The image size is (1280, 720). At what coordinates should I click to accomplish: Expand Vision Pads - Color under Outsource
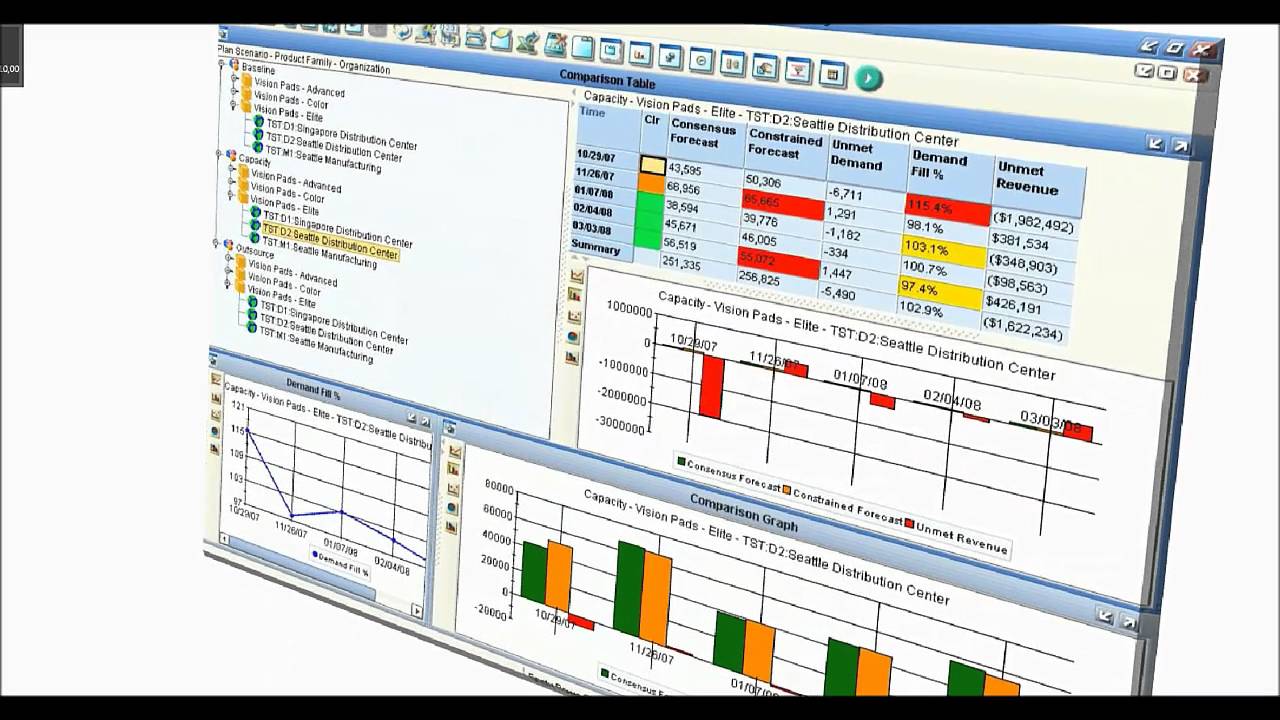click(x=227, y=270)
